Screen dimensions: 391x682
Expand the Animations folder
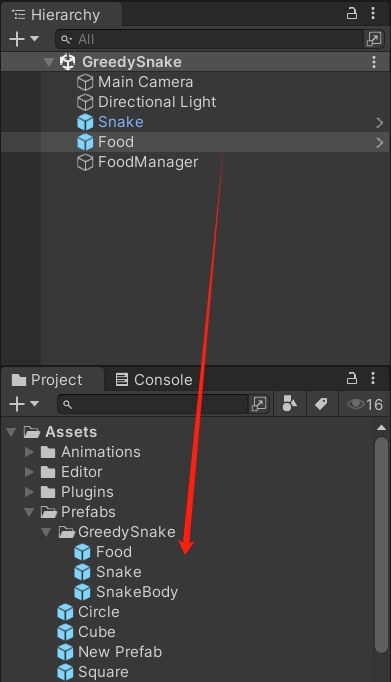coord(29,452)
